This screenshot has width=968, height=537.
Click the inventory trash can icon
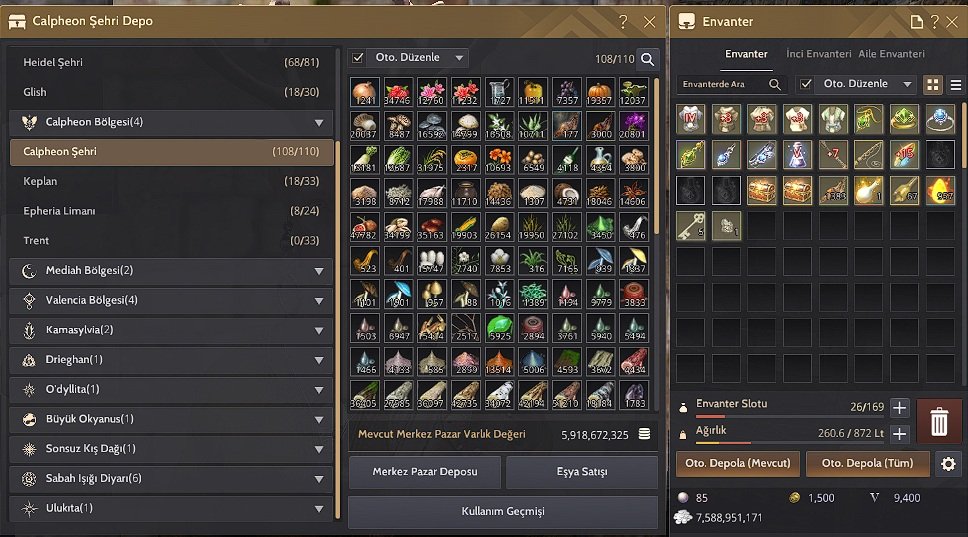[x=939, y=421]
